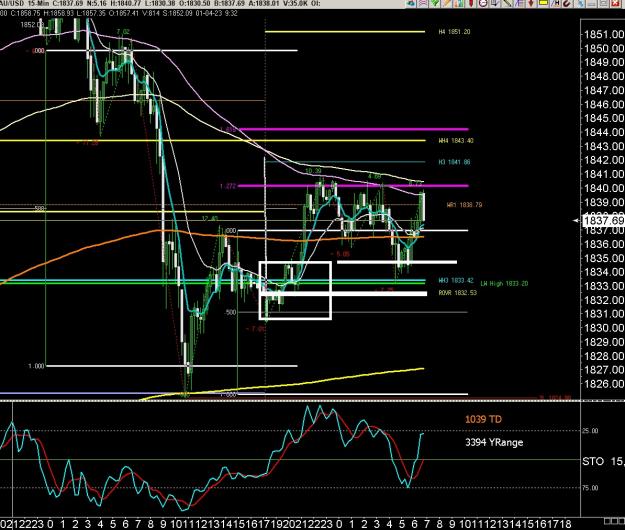Click the 1.272 Fibonacci level label
The height and width of the screenshot is (530, 625).
[x=228, y=186]
